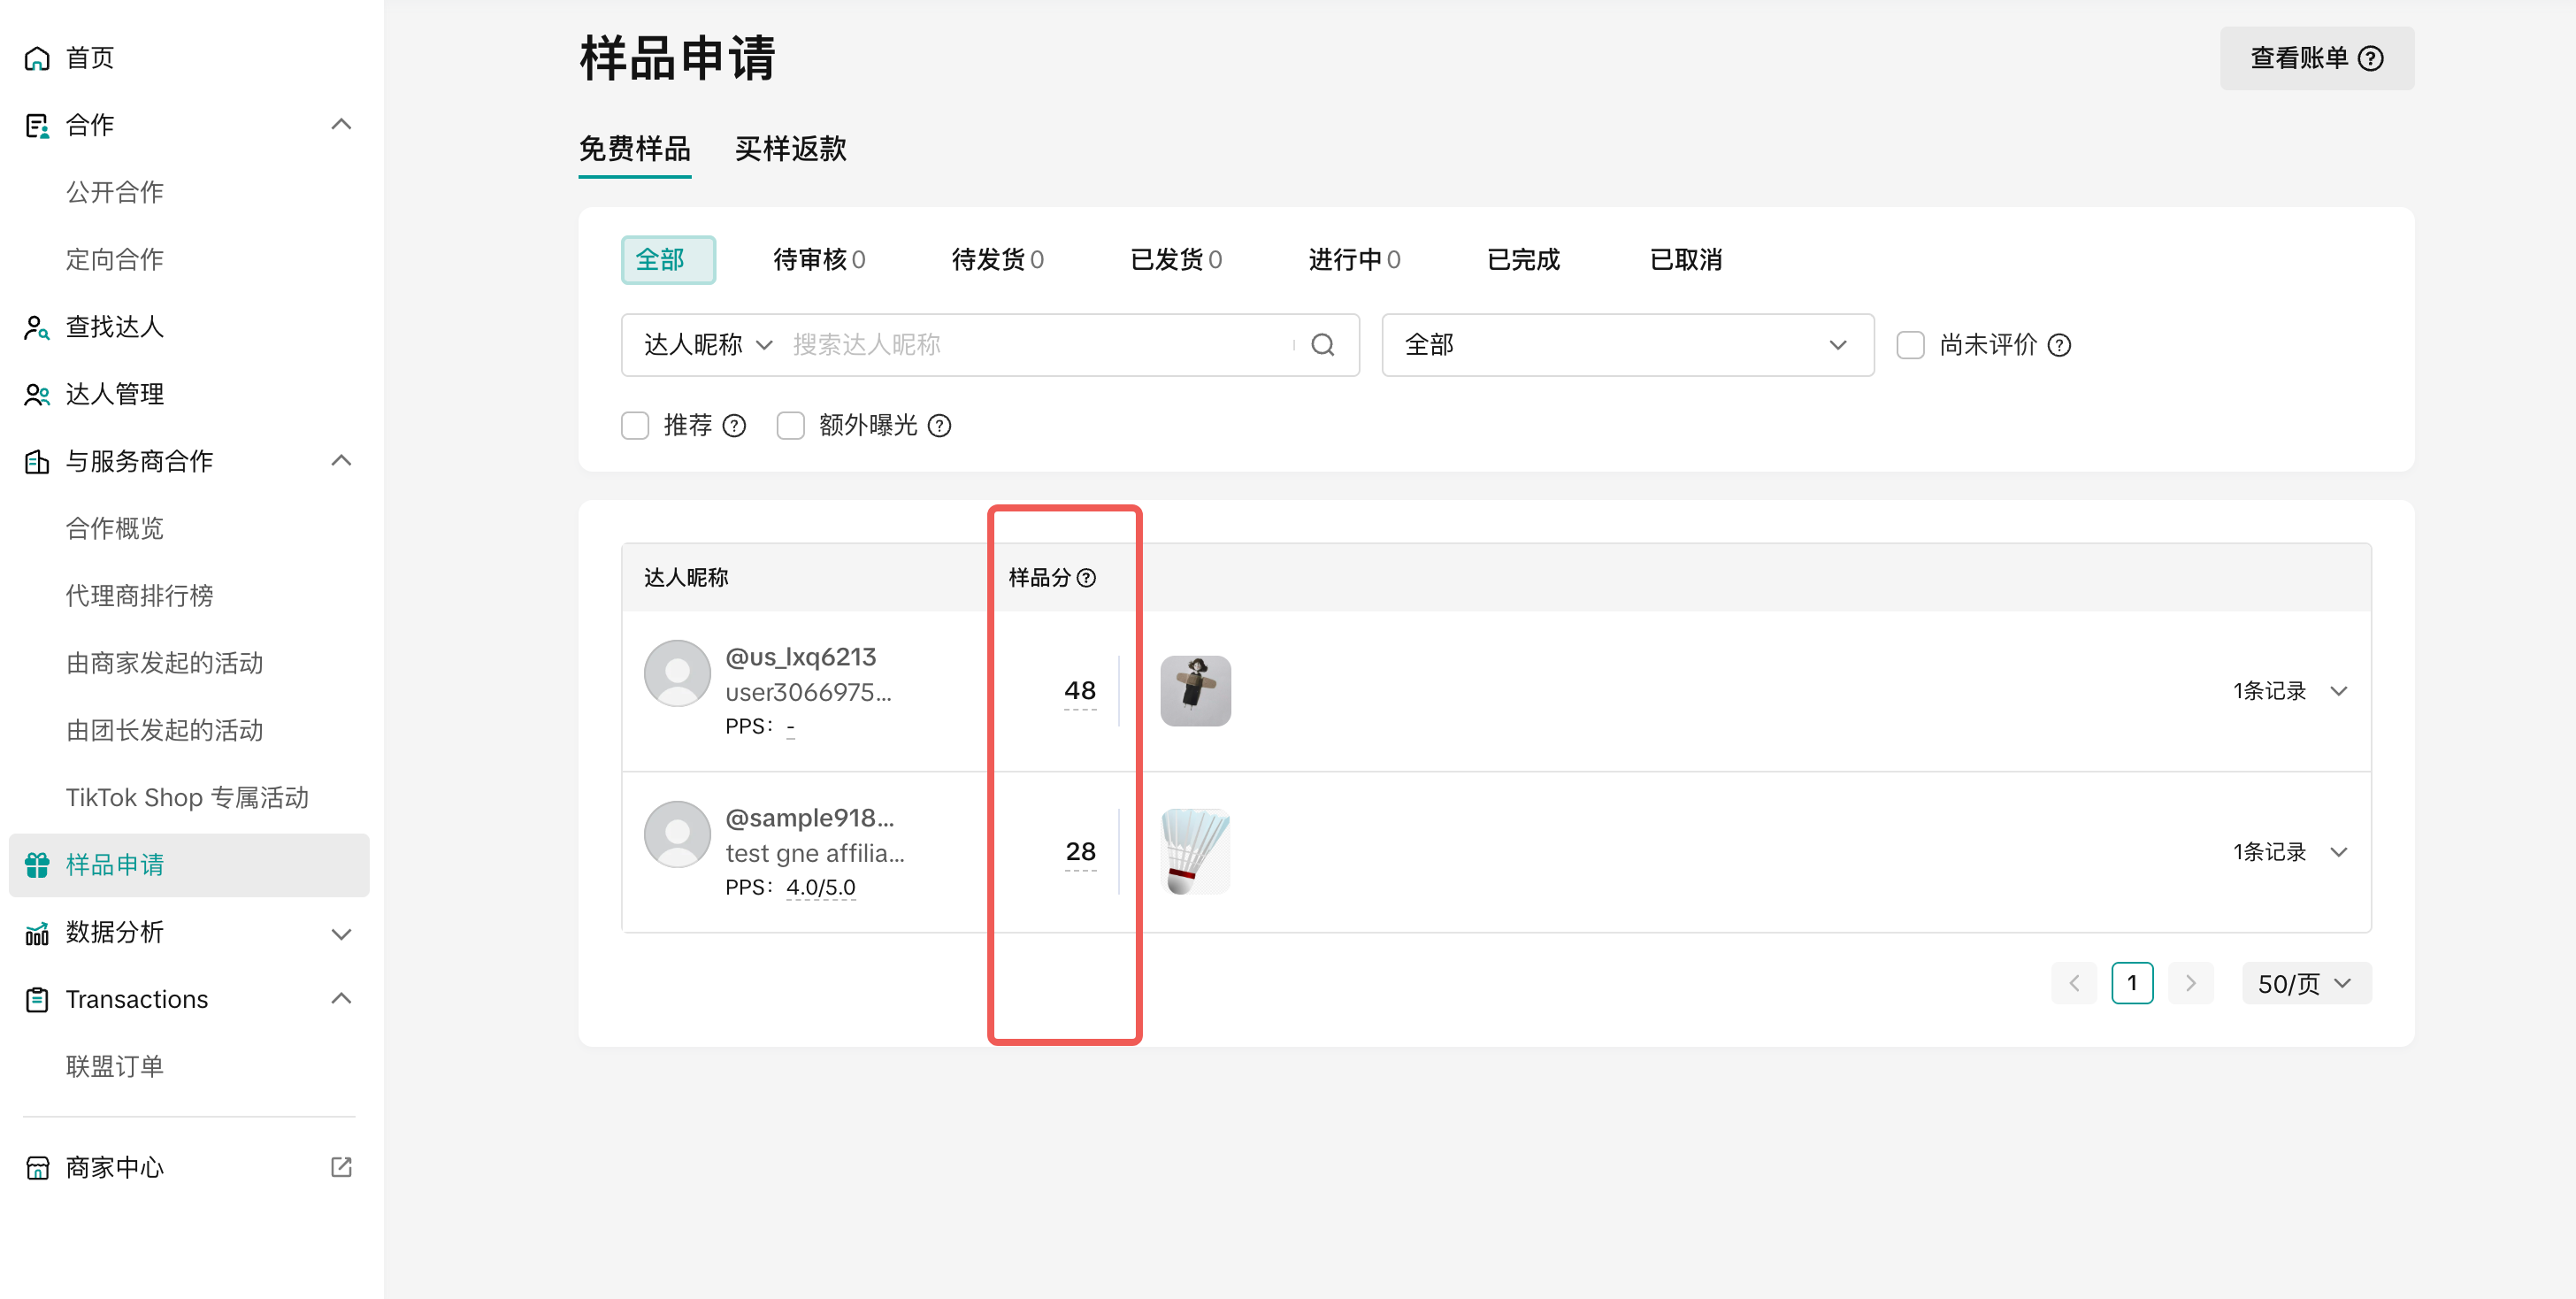Select the 已完成 status filter tab
The width and height of the screenshot is (2576, 1299).
pyautogui.click(x=1522, y=260)
